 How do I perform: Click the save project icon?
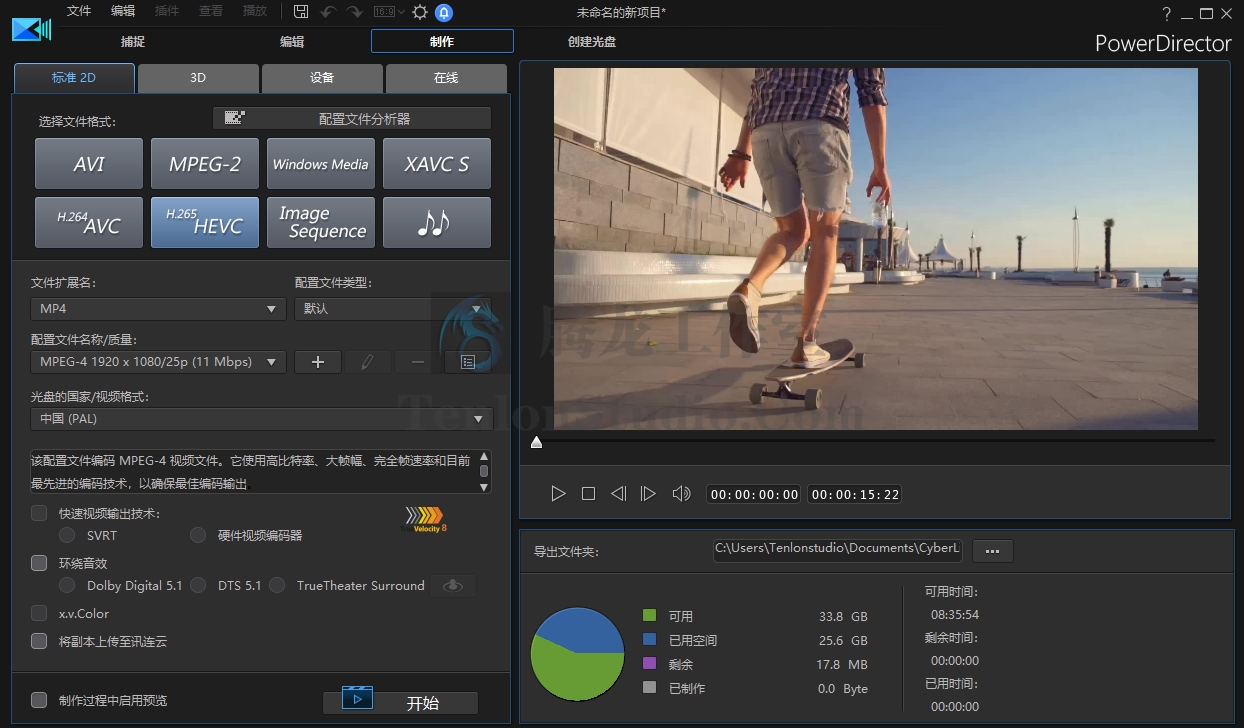click(x=301, y=12)
